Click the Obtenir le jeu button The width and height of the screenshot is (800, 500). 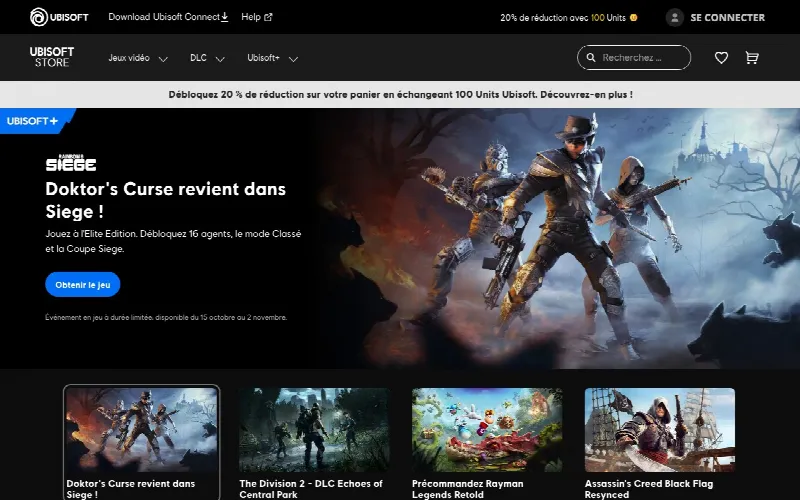pos(83,285)
